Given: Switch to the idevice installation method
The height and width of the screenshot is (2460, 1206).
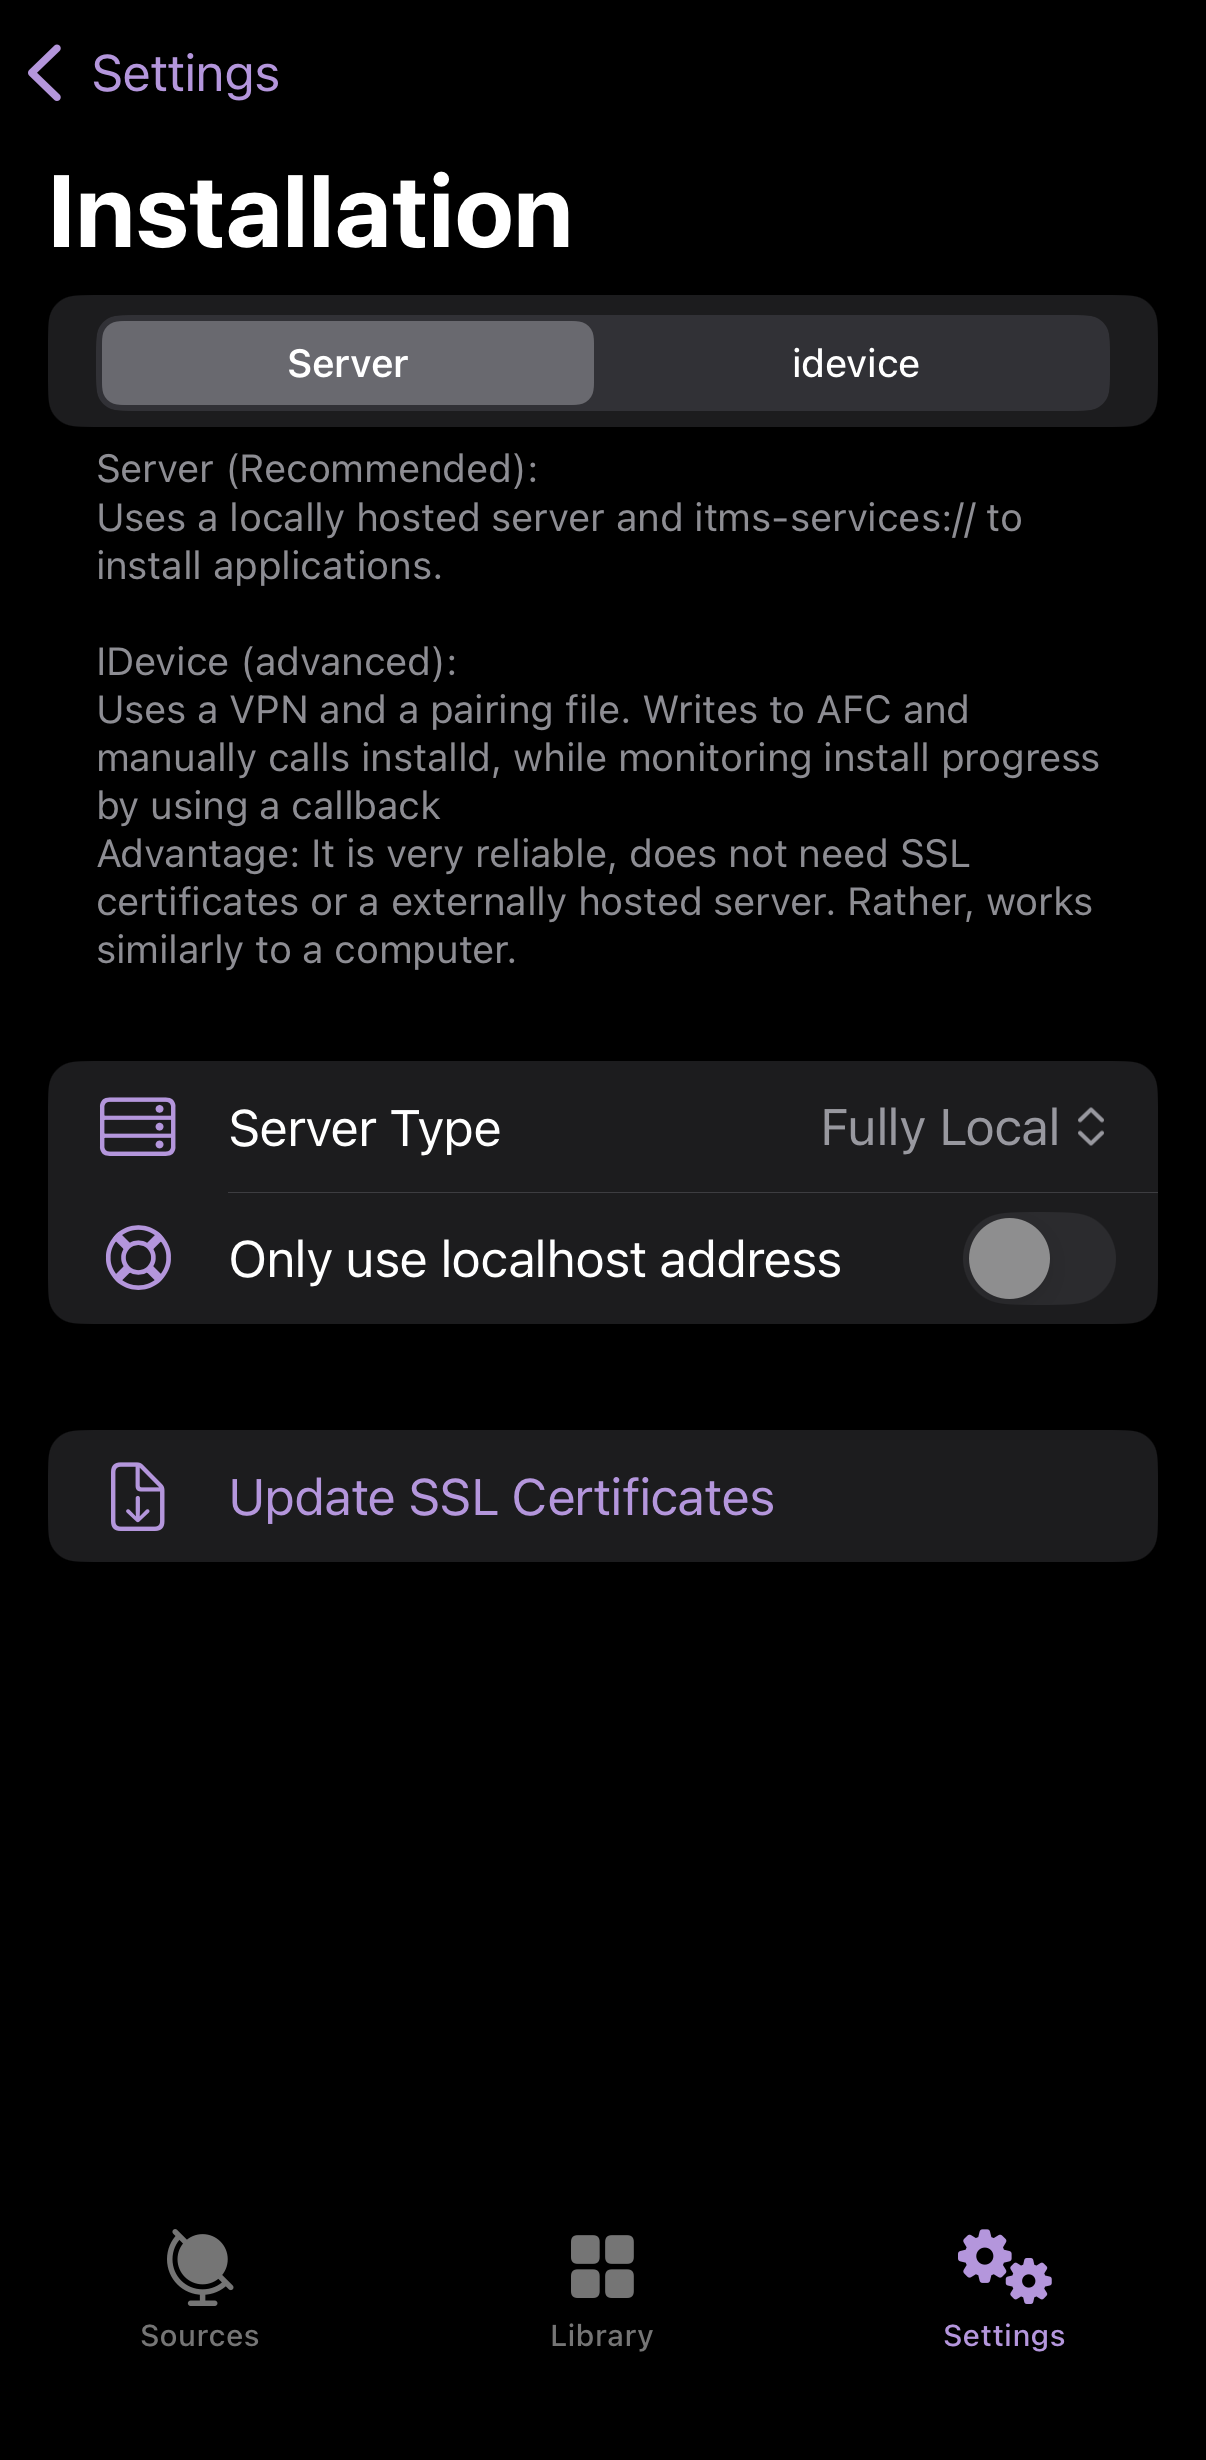Looking at the screenshot, I should coord(855,363).
